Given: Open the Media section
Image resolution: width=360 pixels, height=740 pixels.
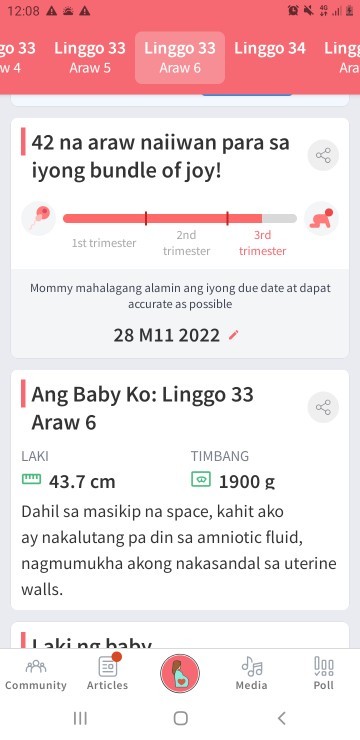Looking at the screenshot, I should [x=251, y=674].
